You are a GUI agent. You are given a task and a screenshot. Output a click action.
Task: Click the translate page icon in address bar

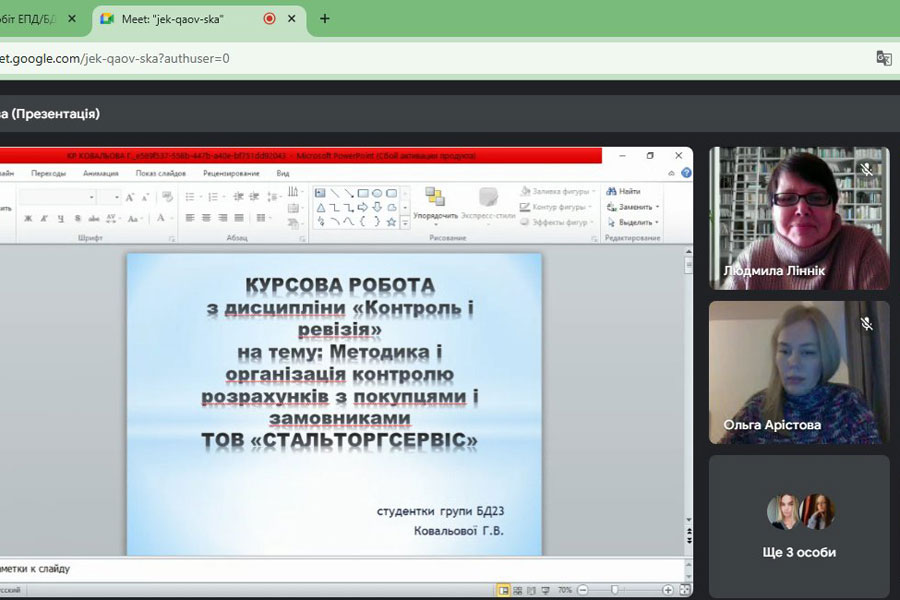click(x=883, y=58)
